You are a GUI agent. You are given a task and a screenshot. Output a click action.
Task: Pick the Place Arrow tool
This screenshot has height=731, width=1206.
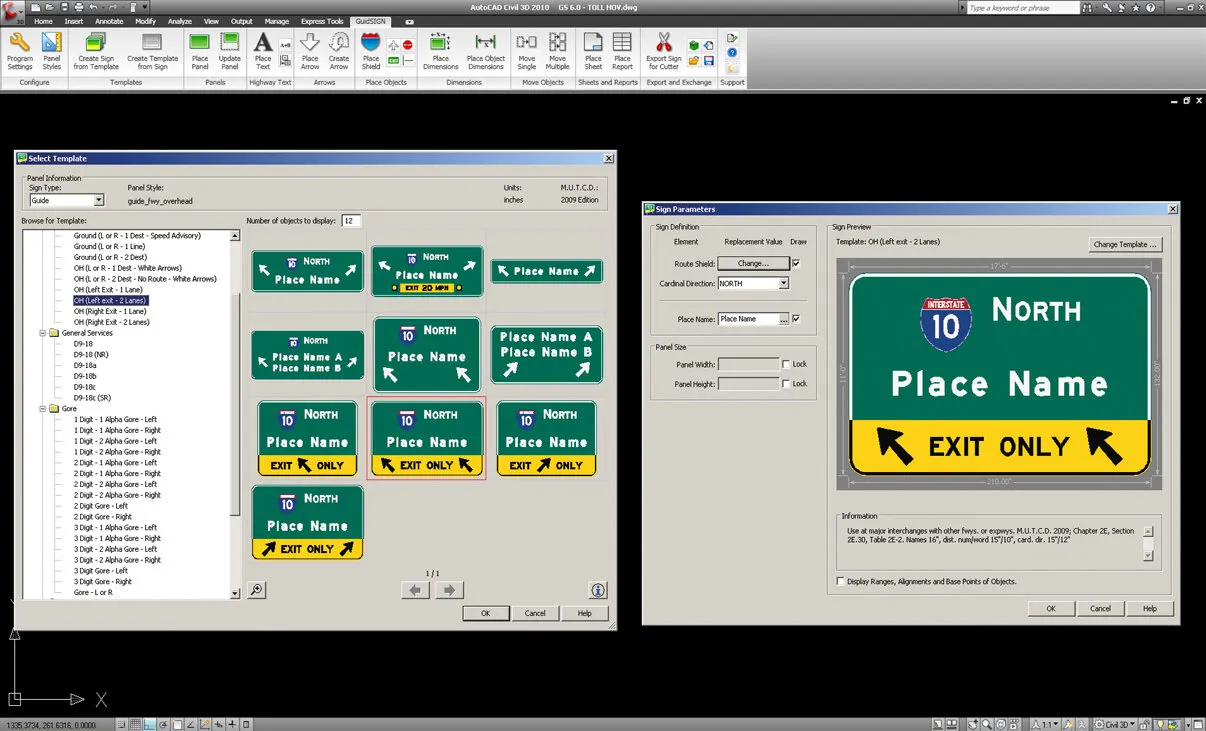point(310,51)
